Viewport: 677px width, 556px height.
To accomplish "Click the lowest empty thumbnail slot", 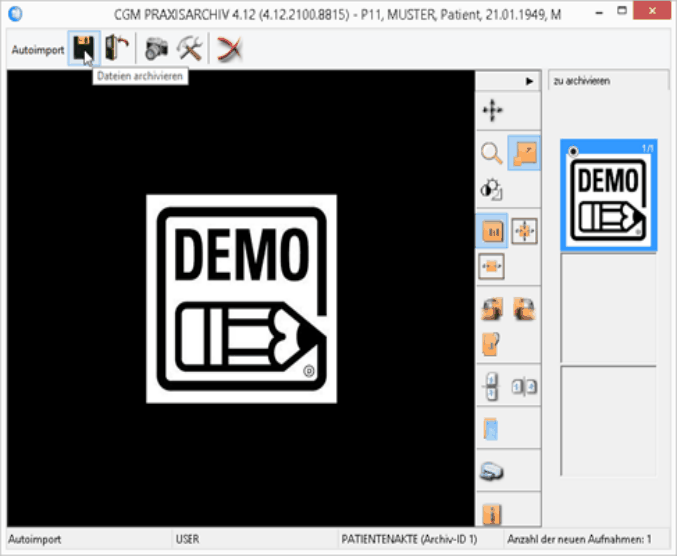I will coord(608,421).
